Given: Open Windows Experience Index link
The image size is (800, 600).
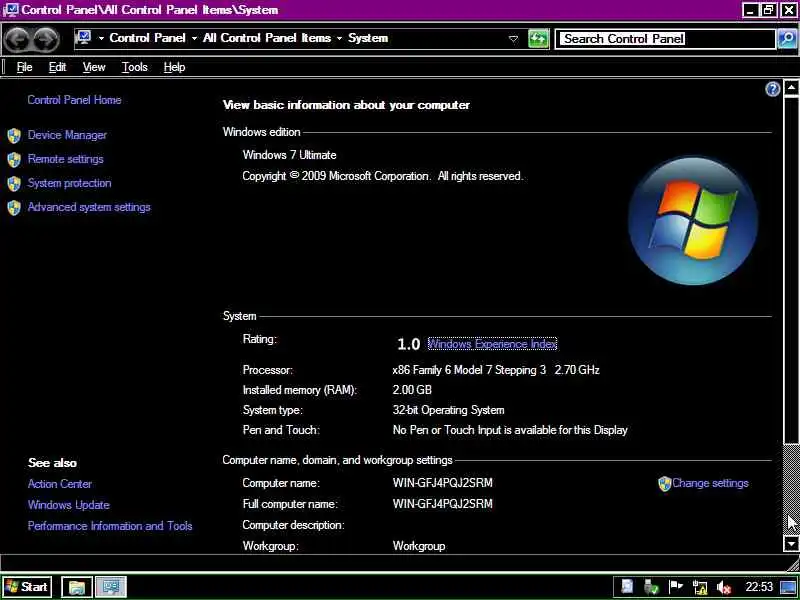Looking at the screenshot, I should point(492,344).
